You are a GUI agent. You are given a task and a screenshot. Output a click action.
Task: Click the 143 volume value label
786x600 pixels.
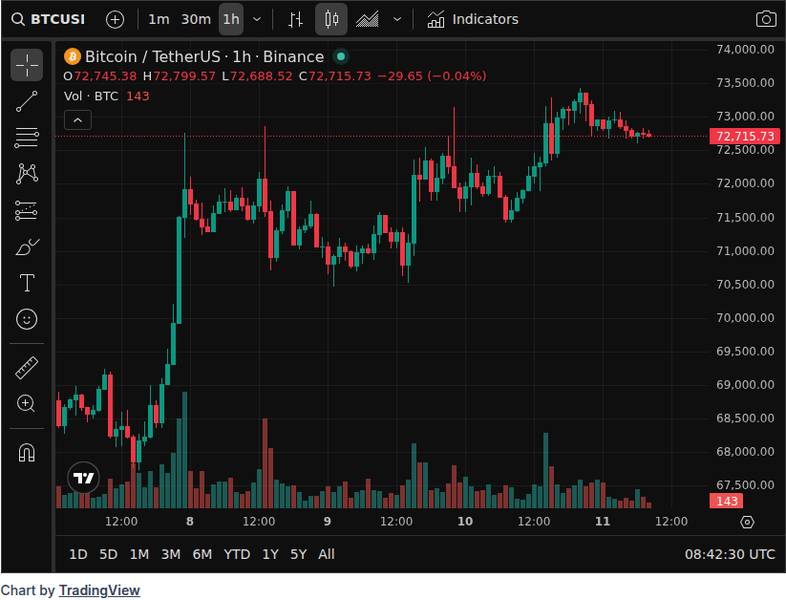[x=726, y=501]
